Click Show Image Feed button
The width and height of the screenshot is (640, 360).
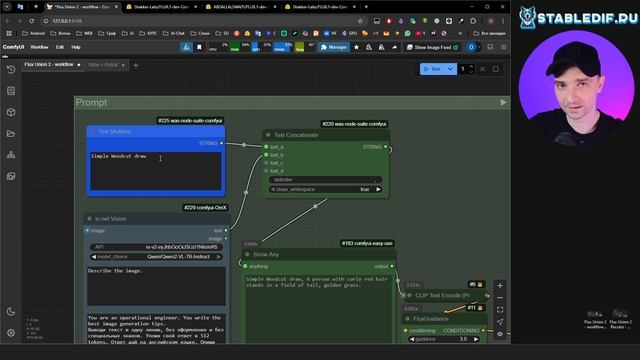pos(432,47)
